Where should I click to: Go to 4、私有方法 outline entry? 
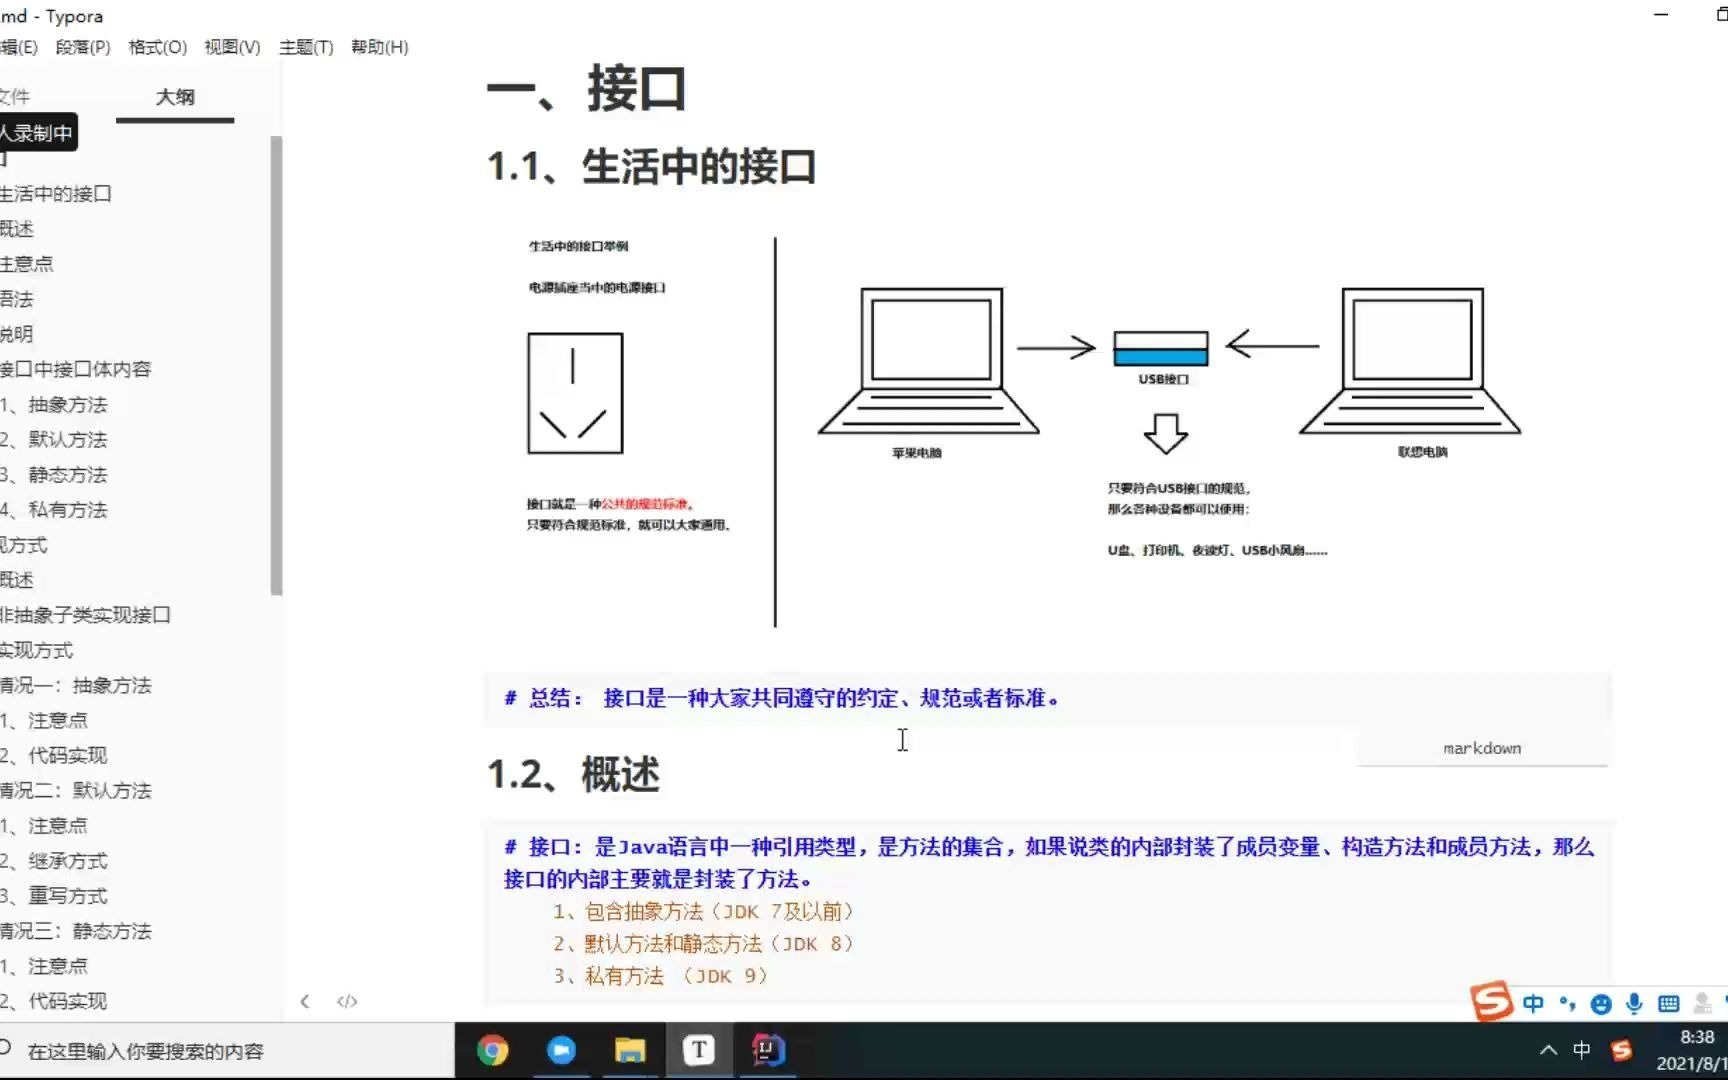[x=54, y=510]
